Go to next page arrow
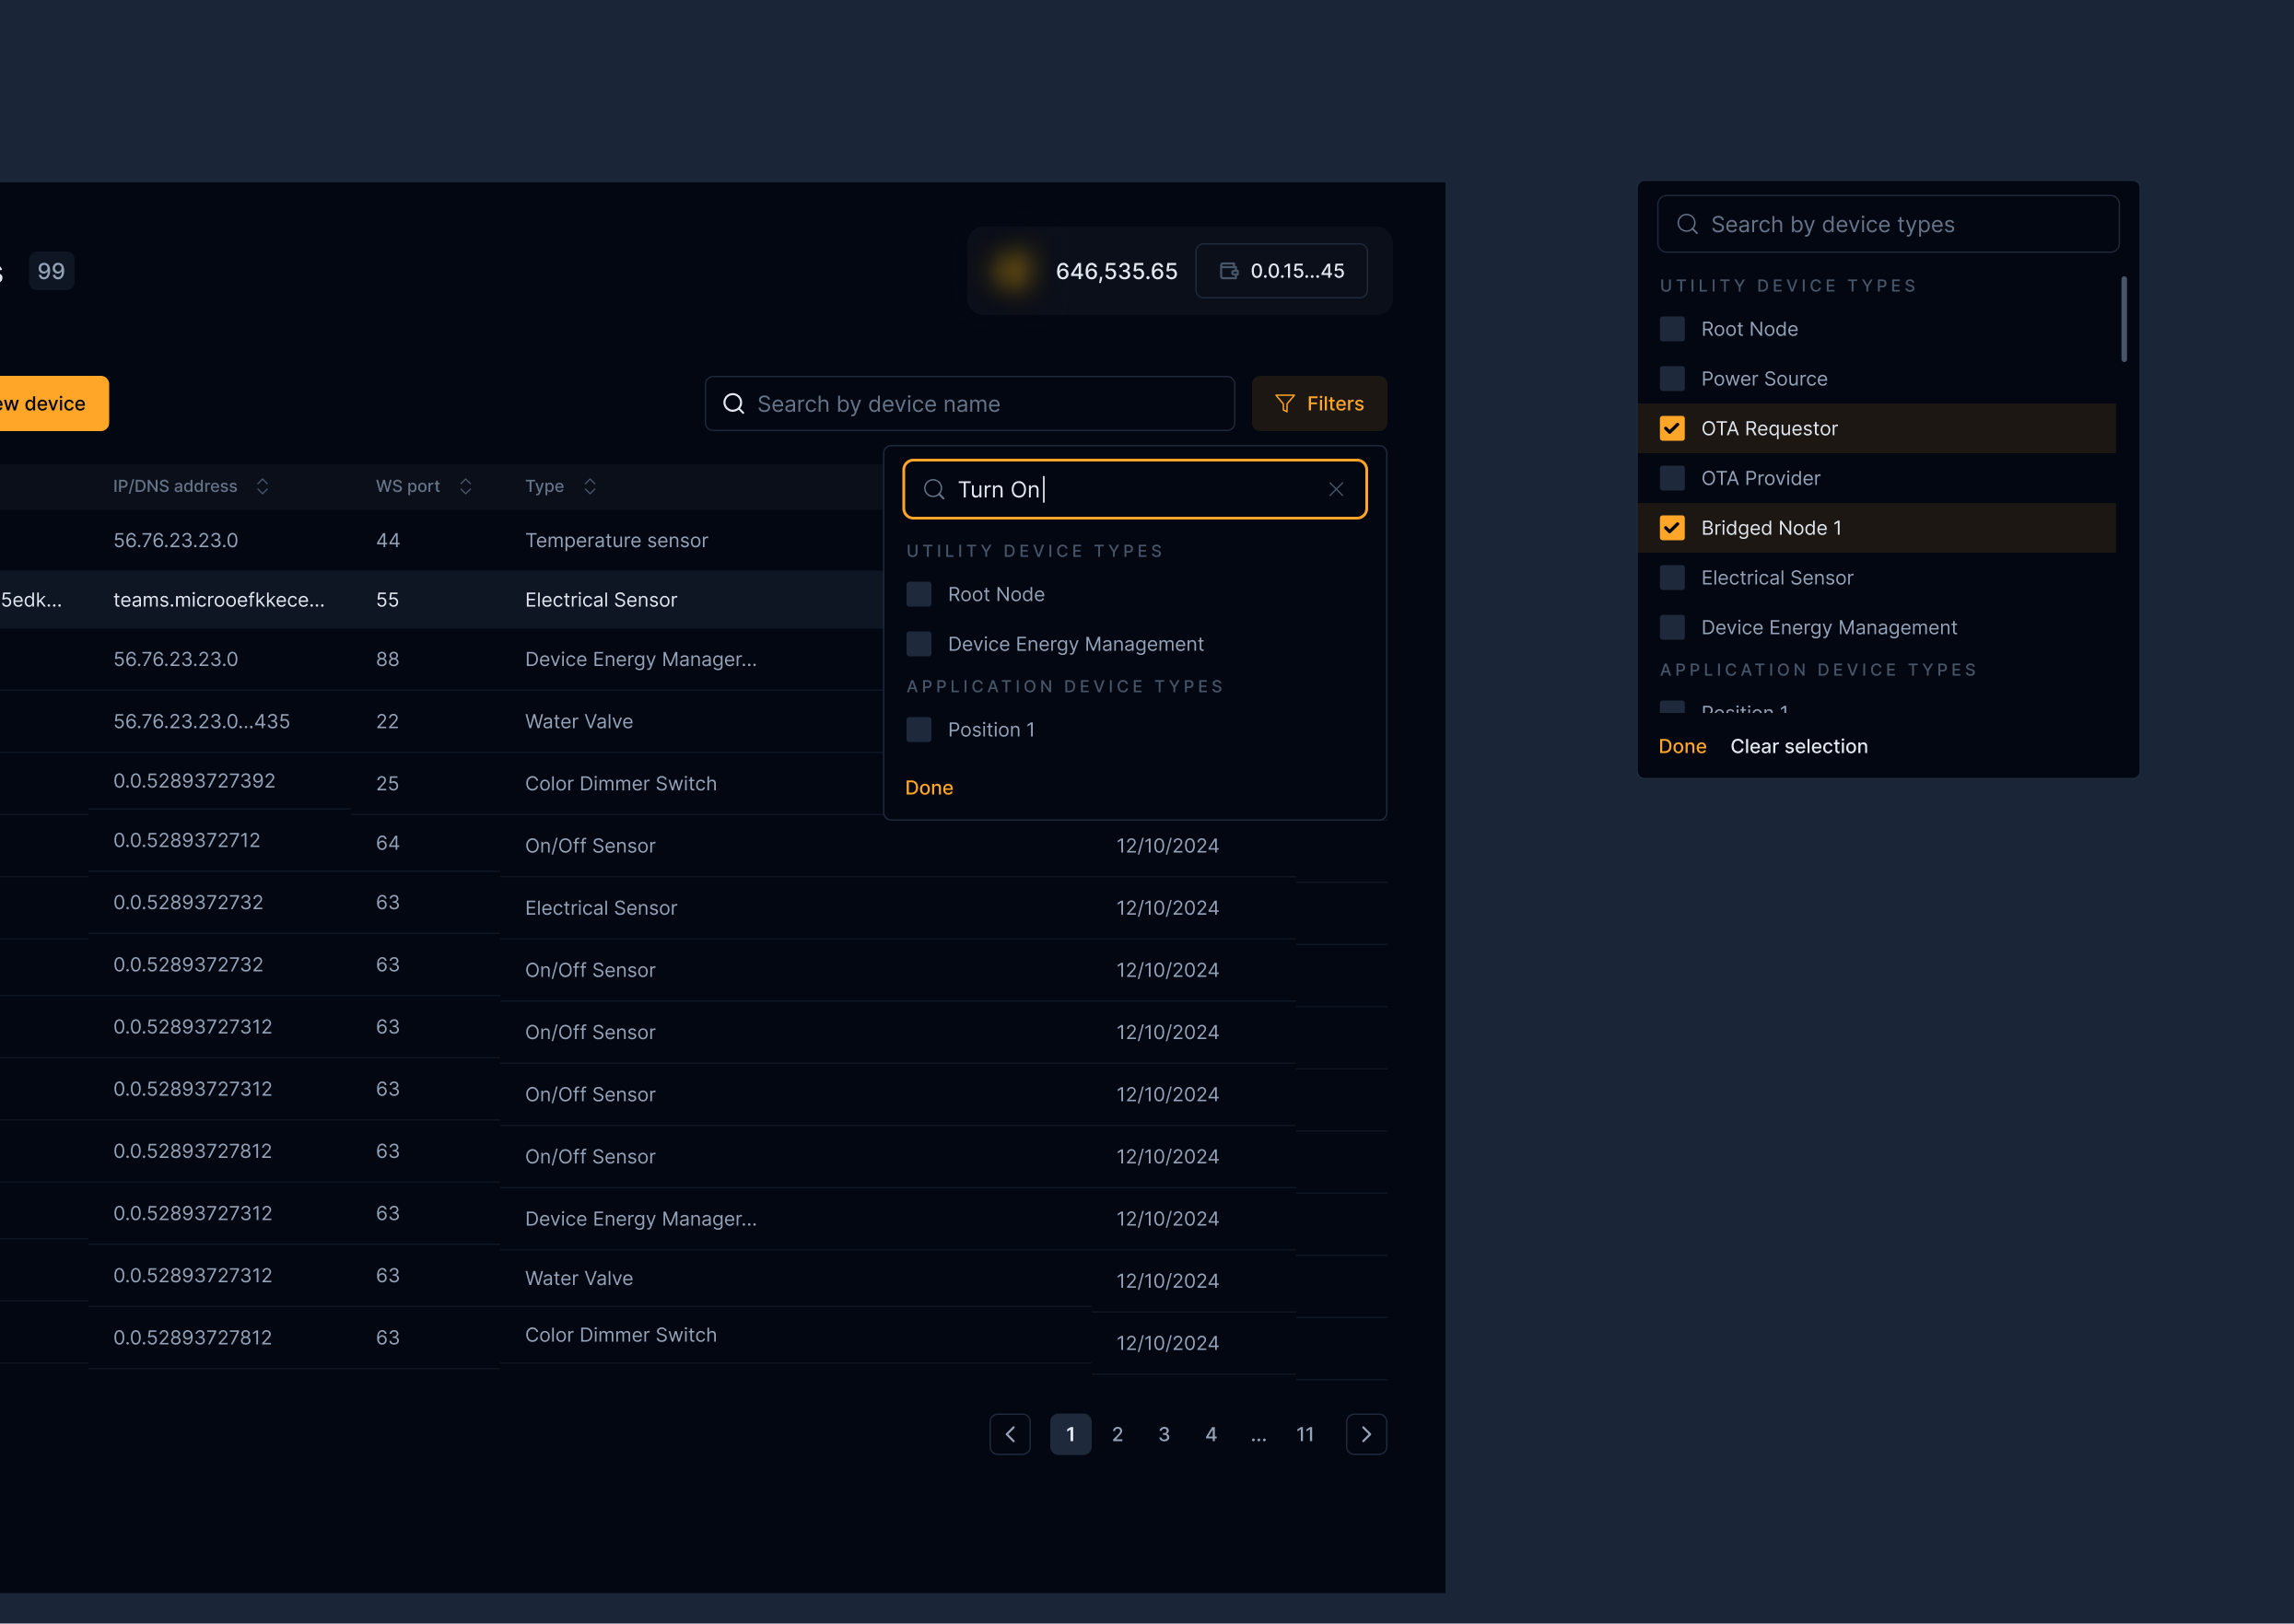Screen dimensions: 2294x1624 click(1365, 1433)
